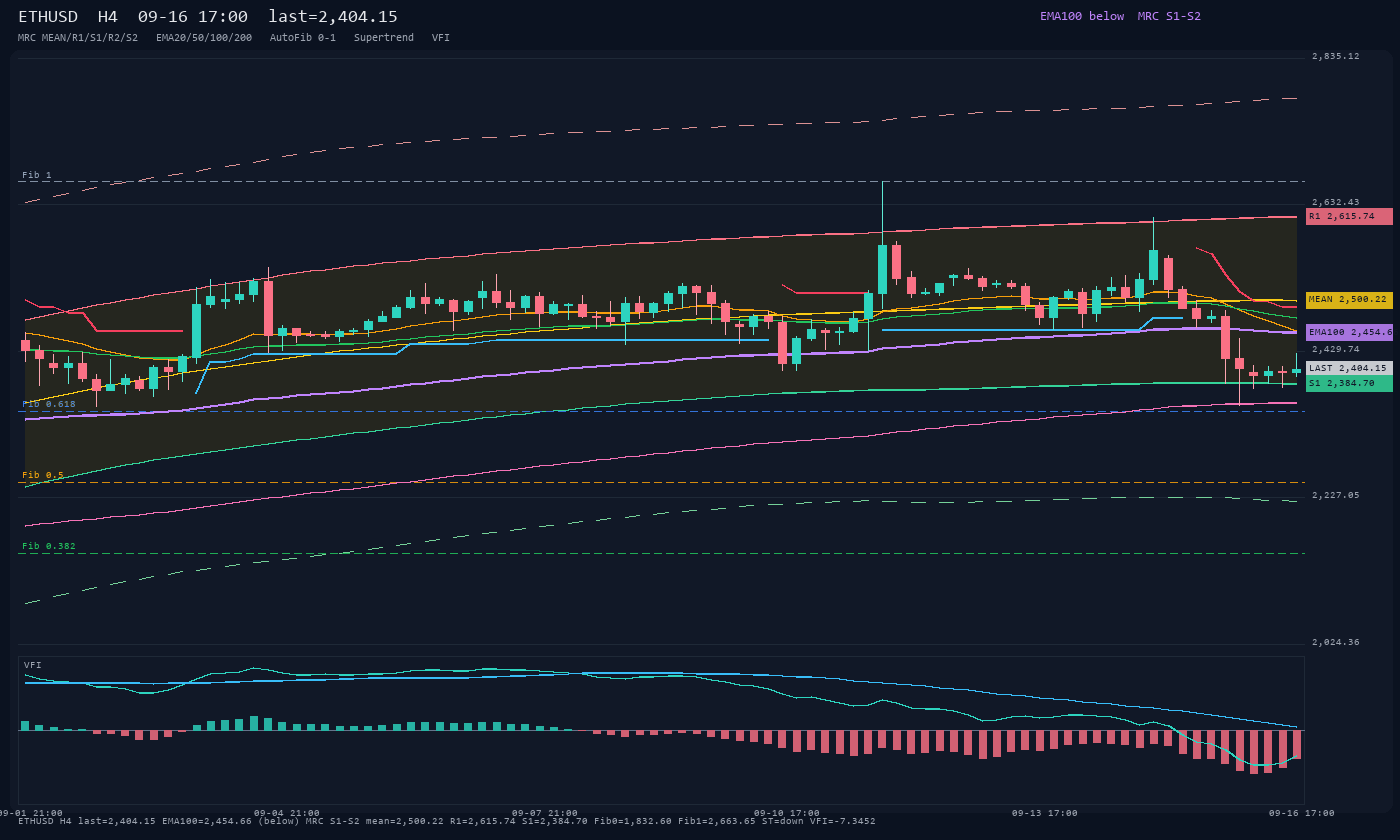Select the 2,227.05 price axis label
Screen dimensions: 1400x840
pos(1336,495)
